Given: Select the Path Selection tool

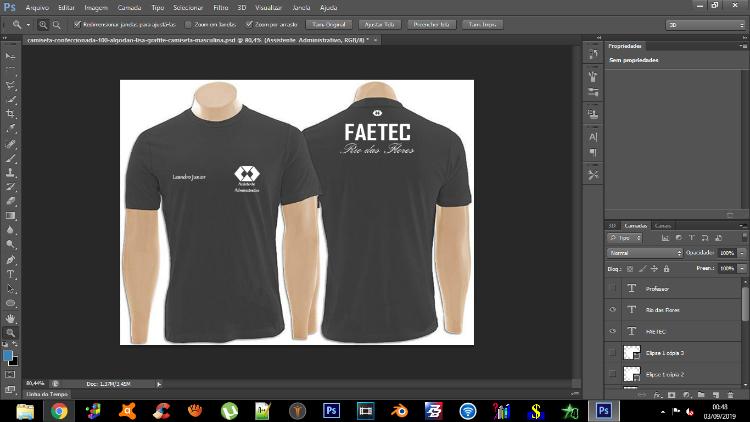Looking at the screenshot, I should pyautogui.click(x=11, y=289).
